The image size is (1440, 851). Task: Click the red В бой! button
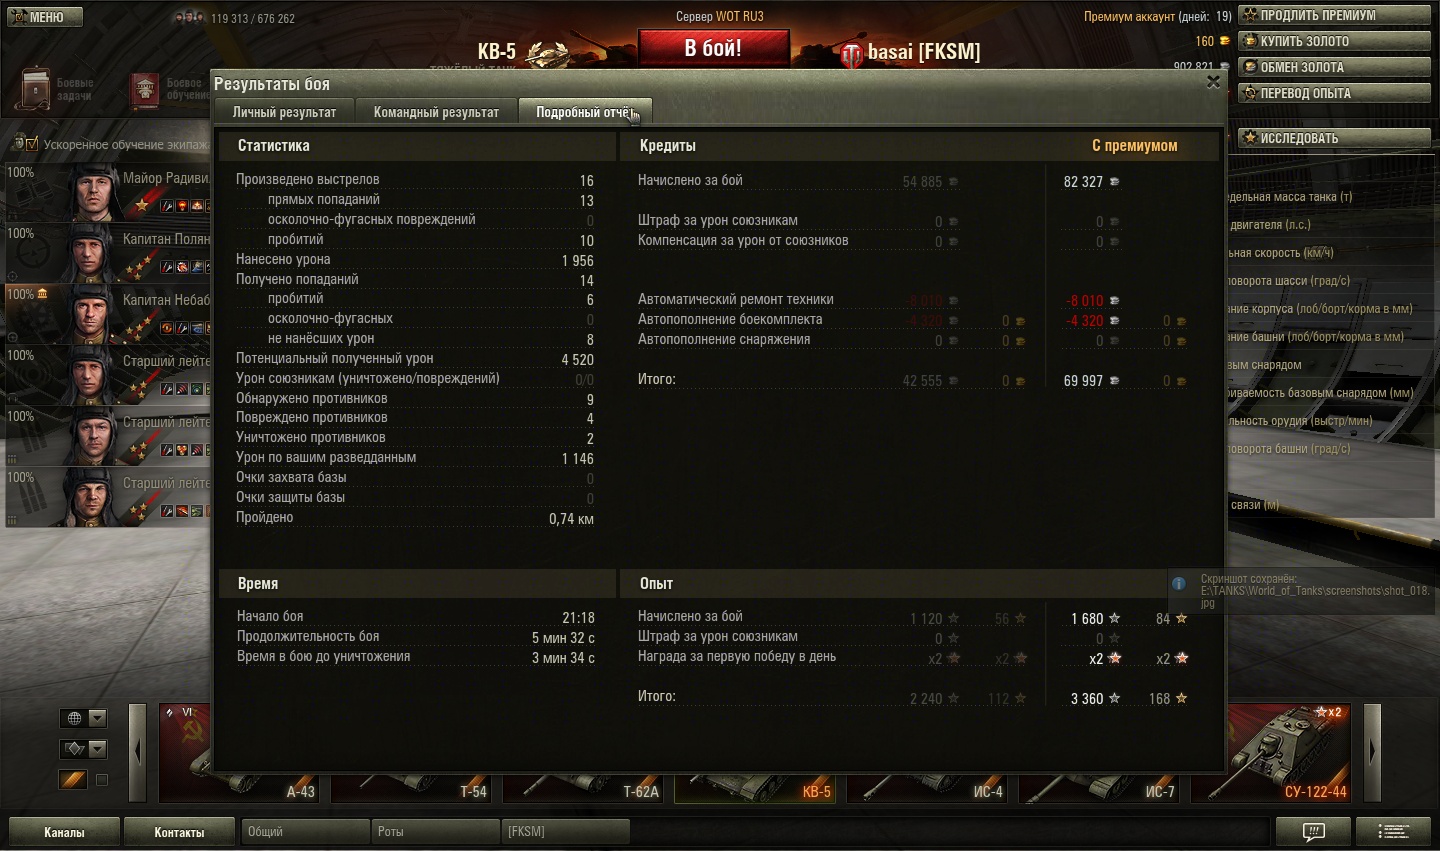pyautogui.click(x=713, y=48)
